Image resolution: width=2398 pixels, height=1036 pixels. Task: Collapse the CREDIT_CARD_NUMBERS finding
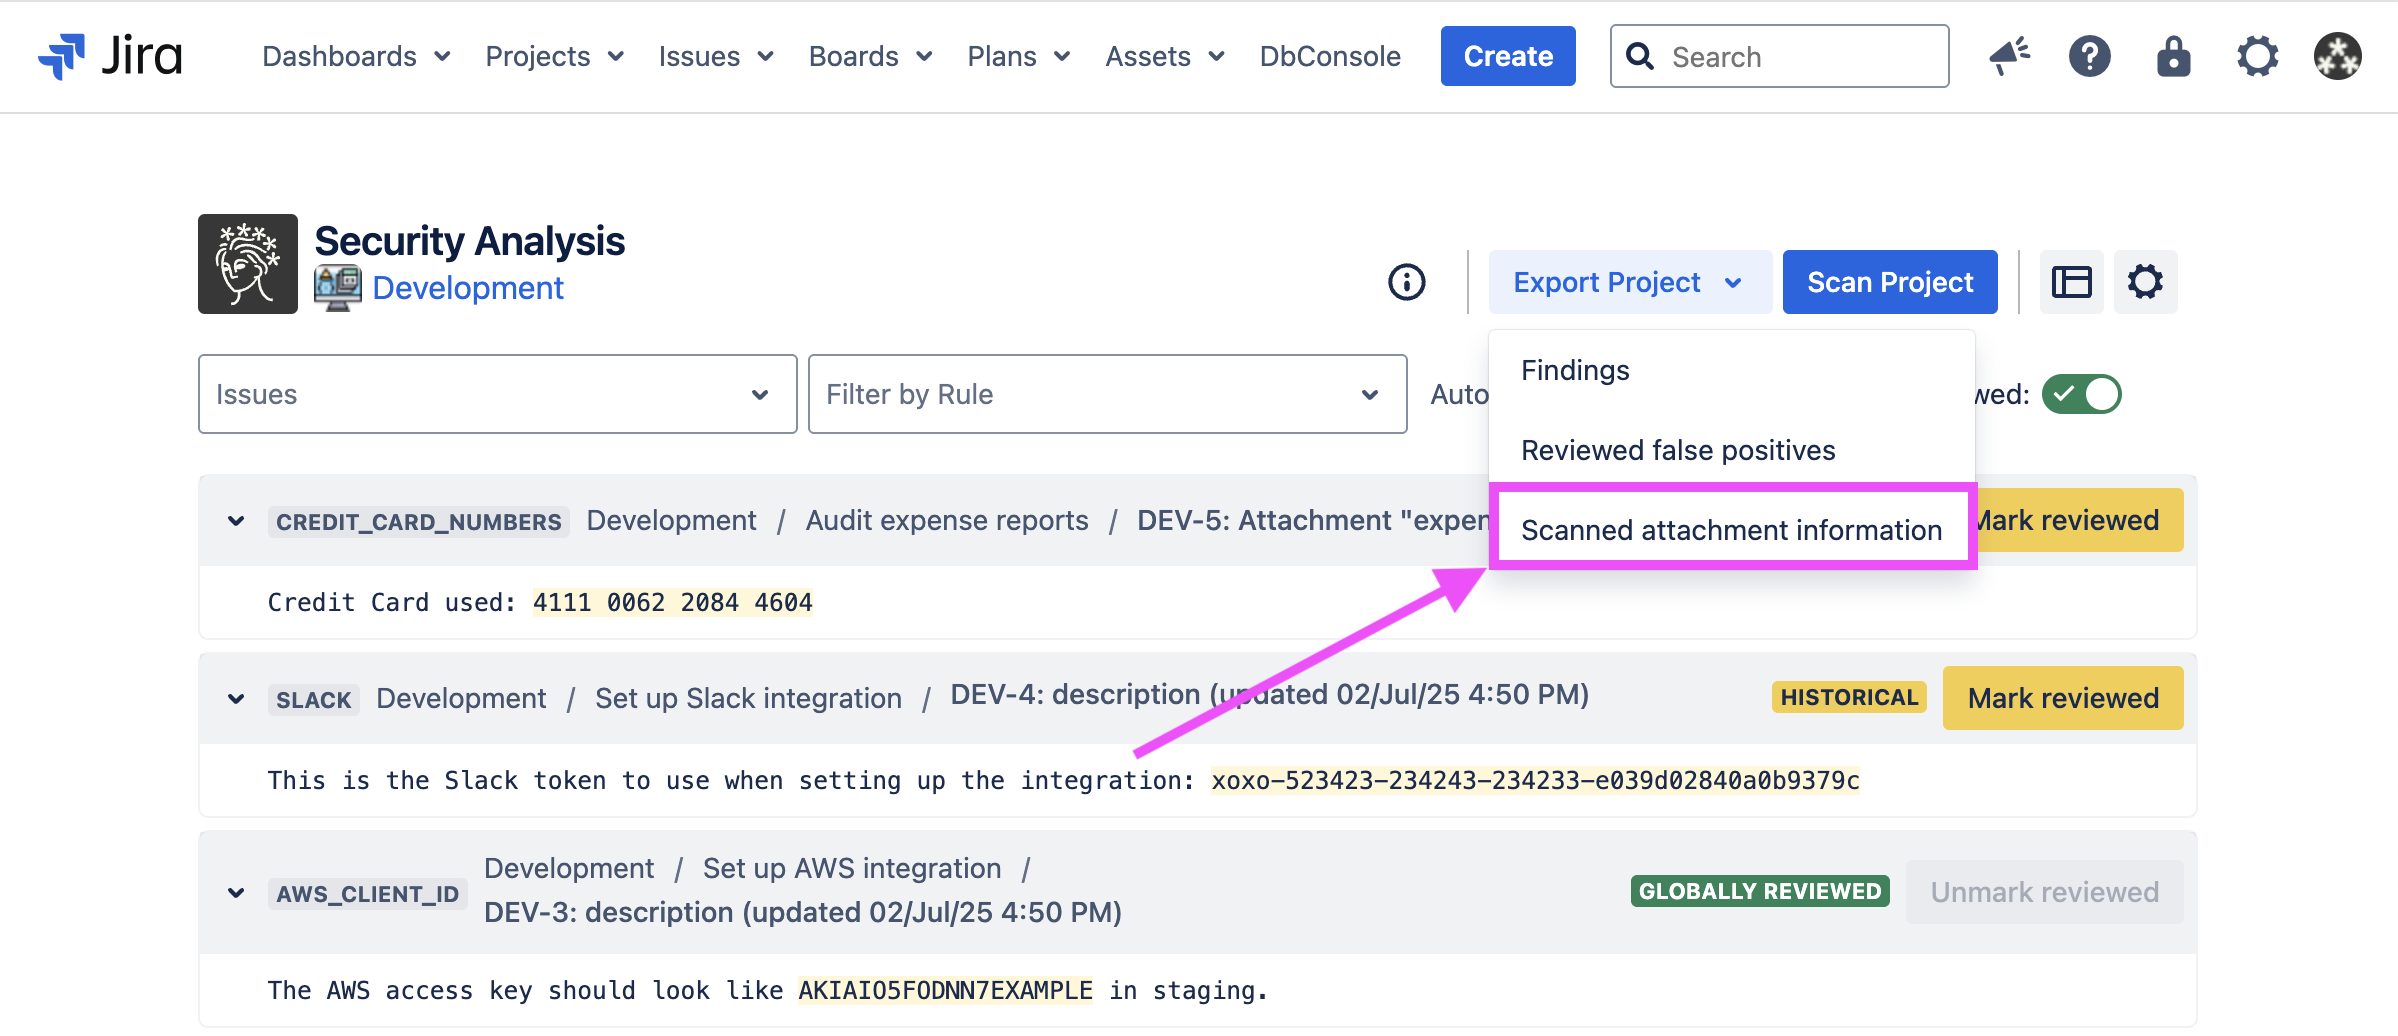pyautogui.click(x=236, y=521)
